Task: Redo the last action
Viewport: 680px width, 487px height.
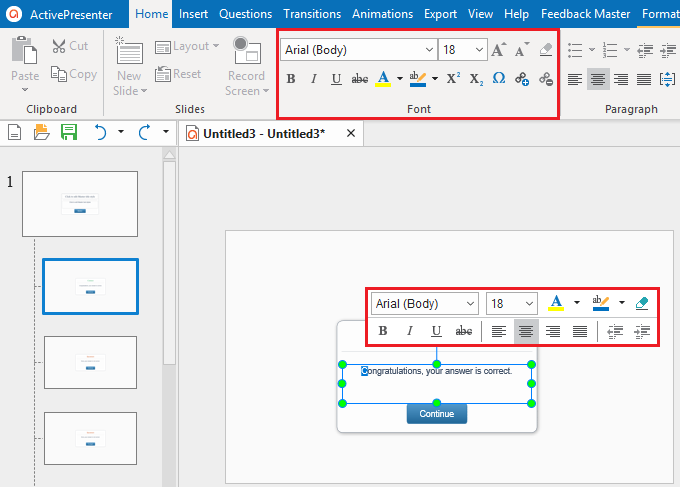Action: tap(144, 132)
